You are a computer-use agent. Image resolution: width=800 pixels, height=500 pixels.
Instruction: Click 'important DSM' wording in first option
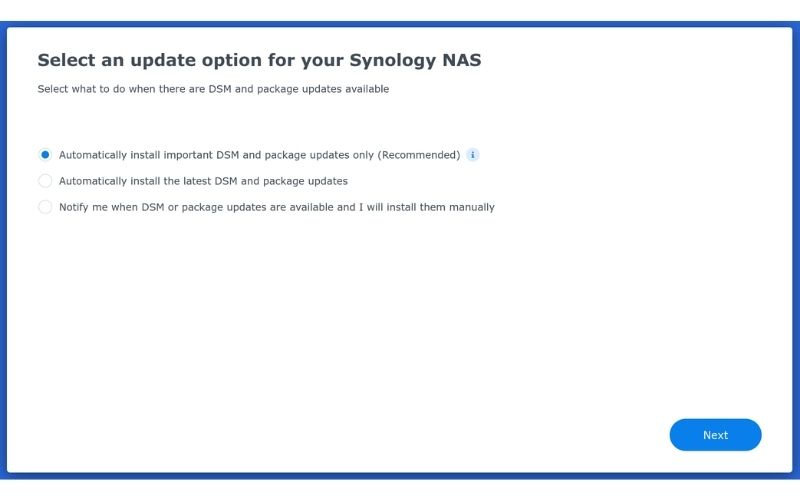click(x=201, y=155)
